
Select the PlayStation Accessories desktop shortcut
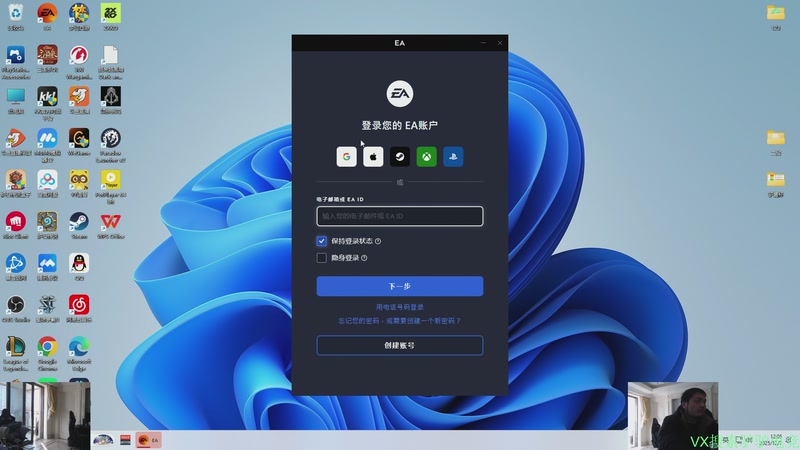16,62
